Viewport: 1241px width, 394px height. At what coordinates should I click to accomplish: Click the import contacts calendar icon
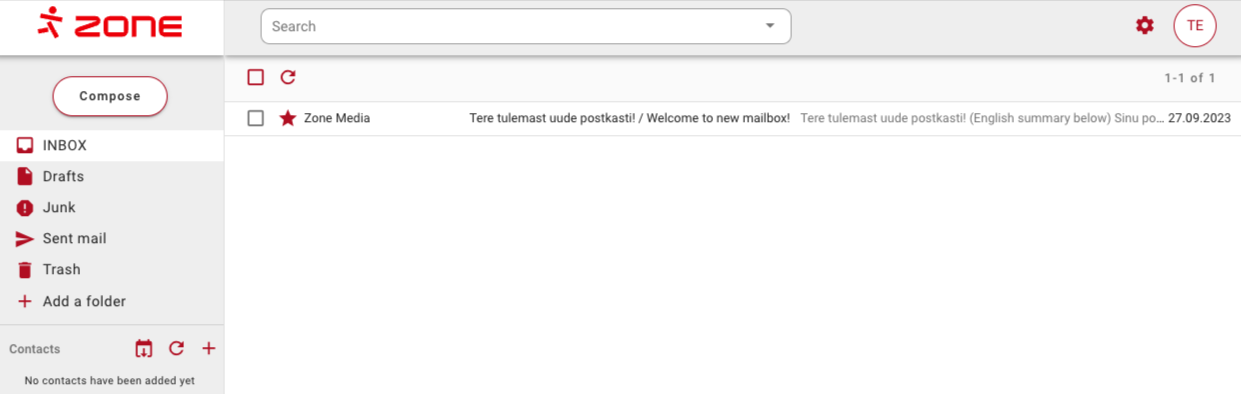point(144,349)
